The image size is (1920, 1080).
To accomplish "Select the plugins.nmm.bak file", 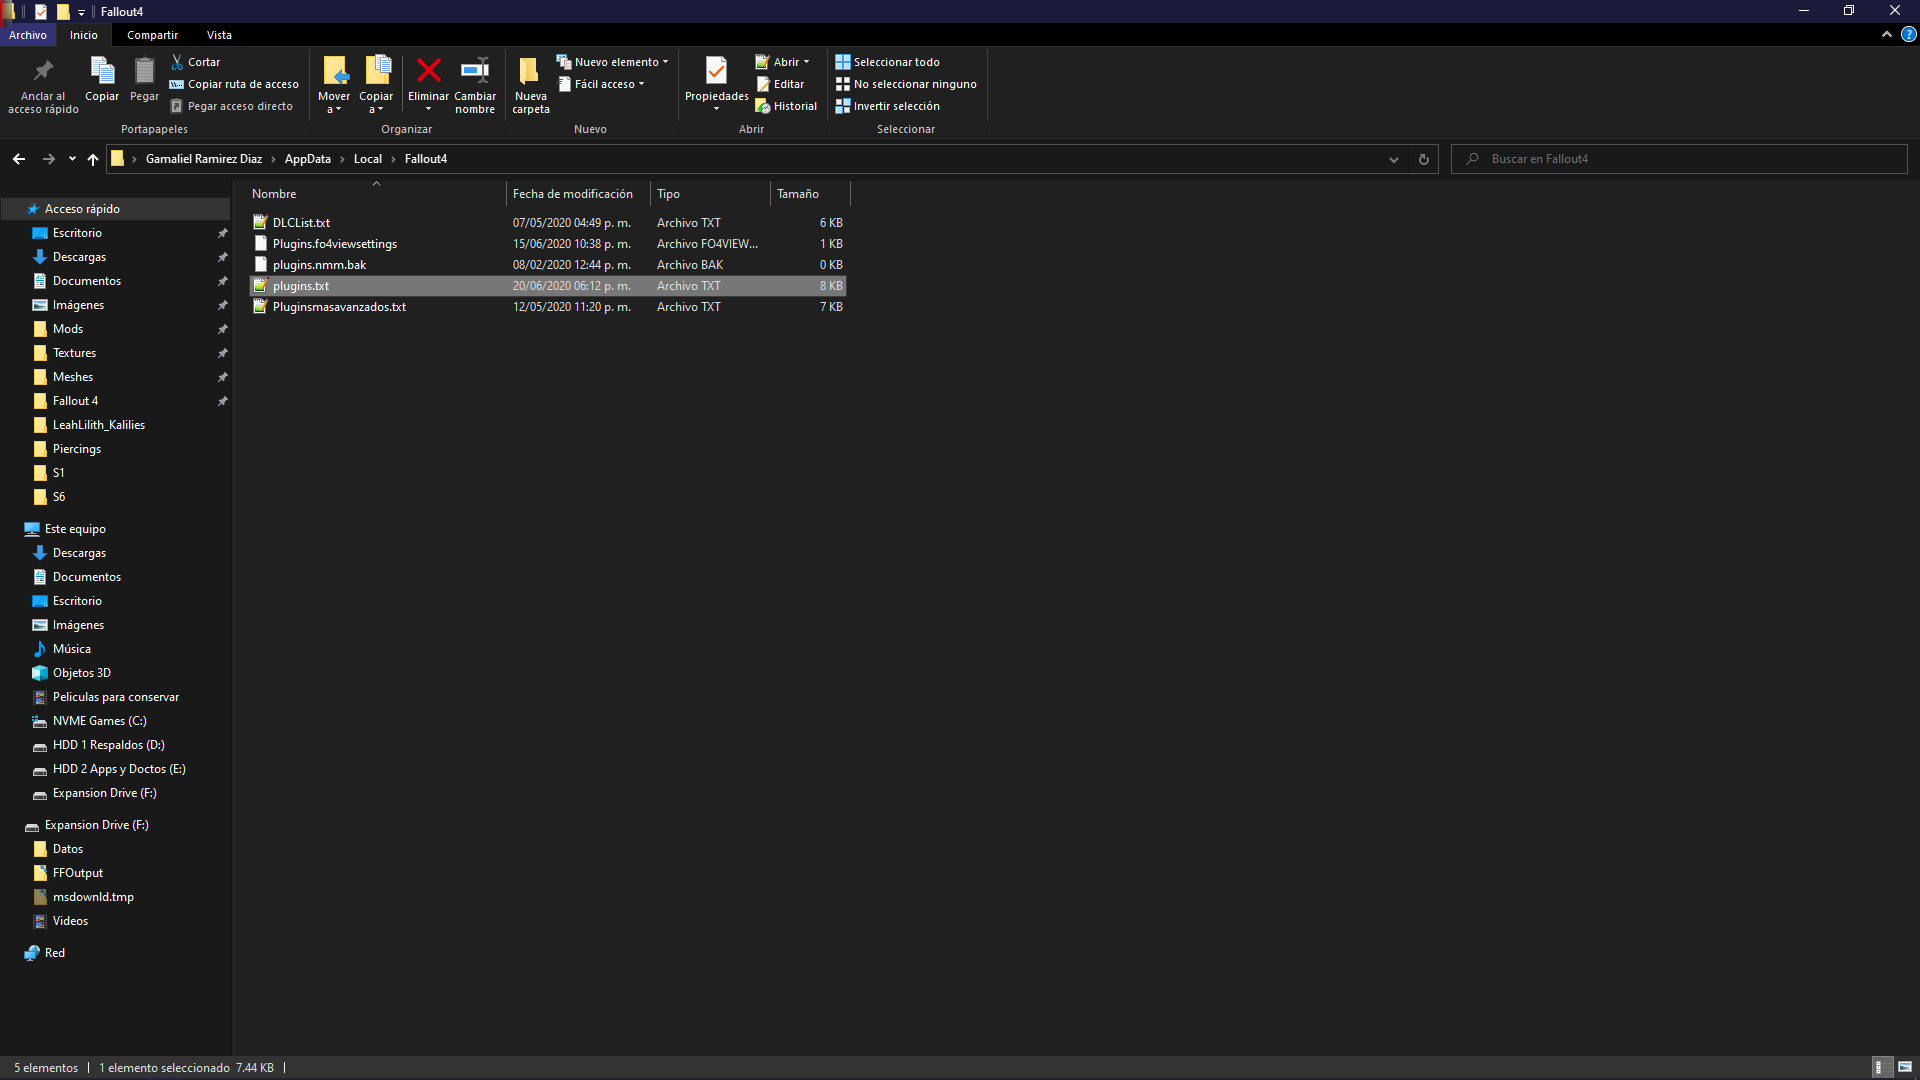I will (548, 265).
